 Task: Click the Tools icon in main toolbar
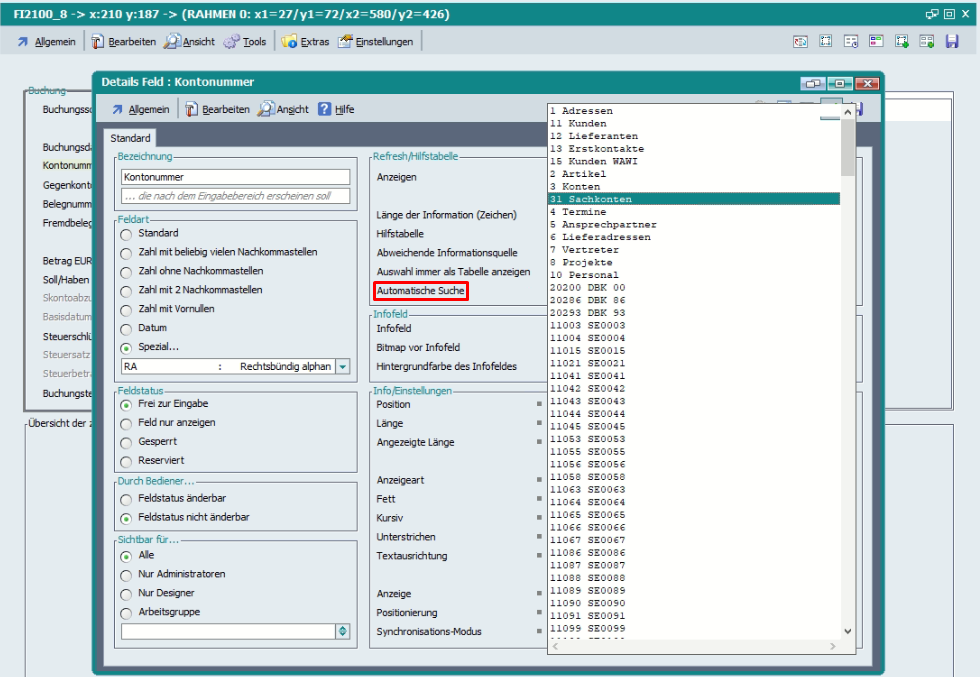(232, 42)
